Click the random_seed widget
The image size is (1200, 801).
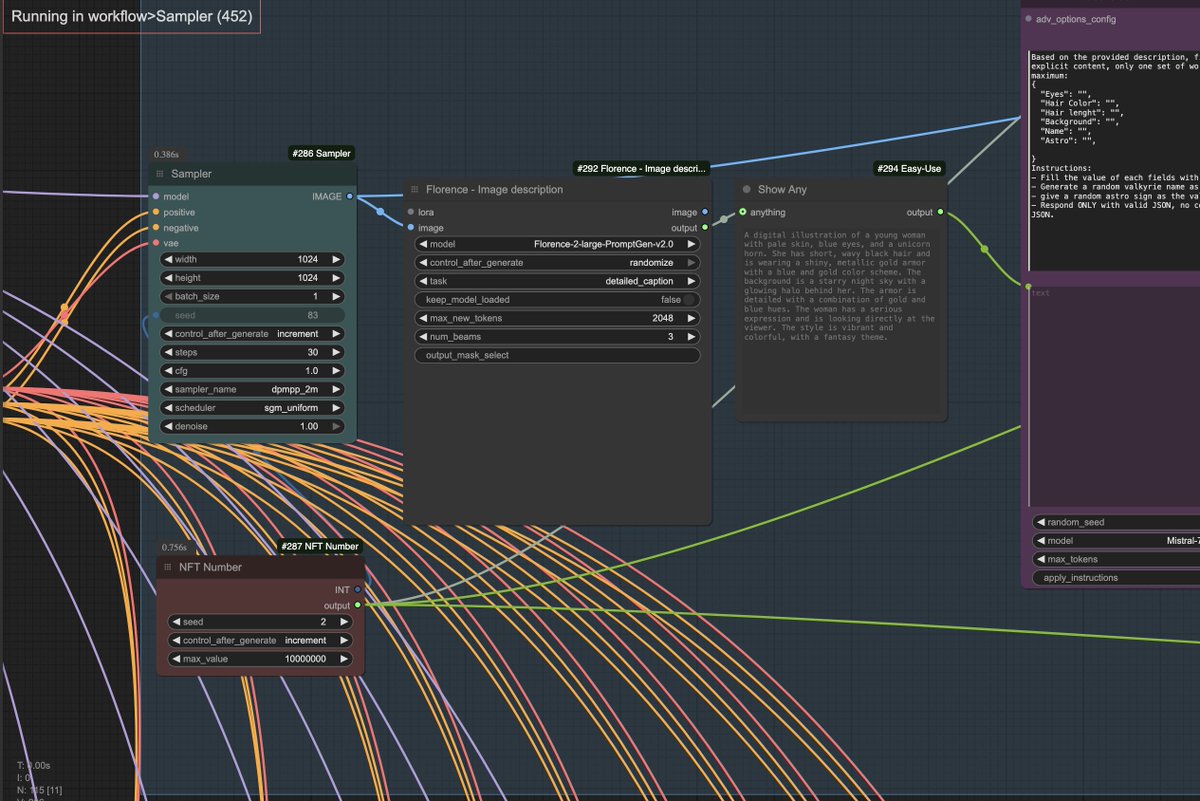click(1116, 522)
